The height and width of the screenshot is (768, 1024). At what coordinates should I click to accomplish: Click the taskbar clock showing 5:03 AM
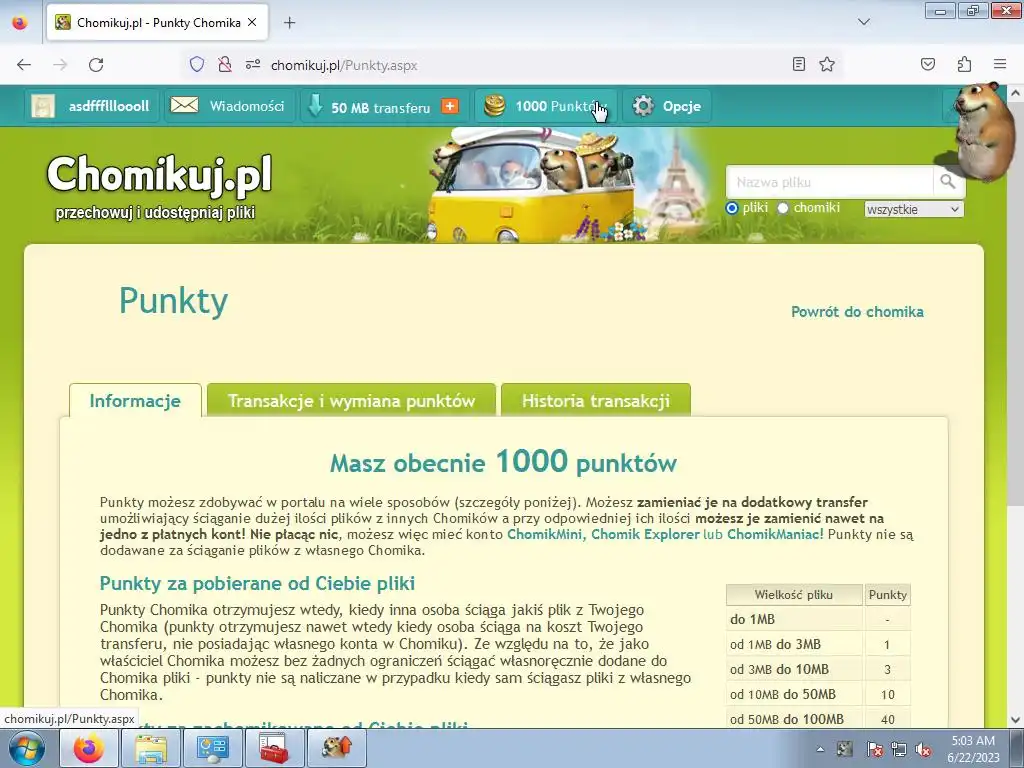pos(973,748)
